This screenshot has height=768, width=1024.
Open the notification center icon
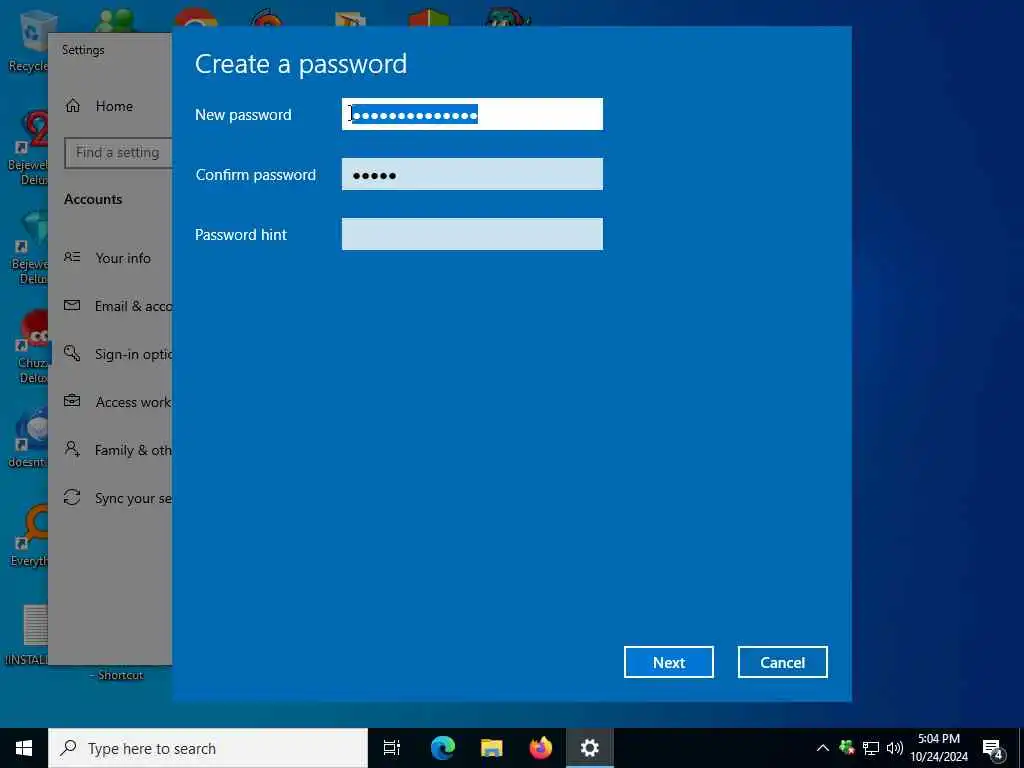click(993, 750)
